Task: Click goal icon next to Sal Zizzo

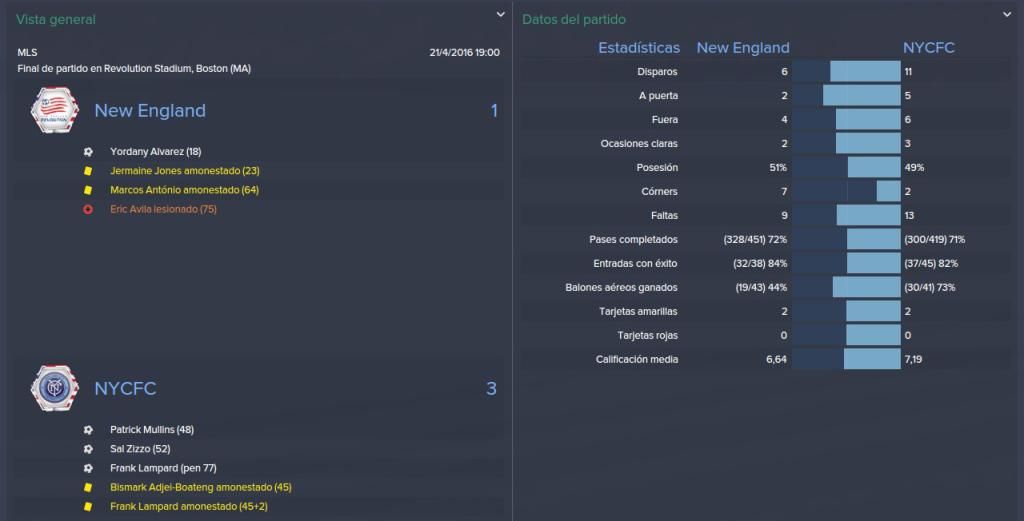Action: pyautogui.click(x=88, y=449)
